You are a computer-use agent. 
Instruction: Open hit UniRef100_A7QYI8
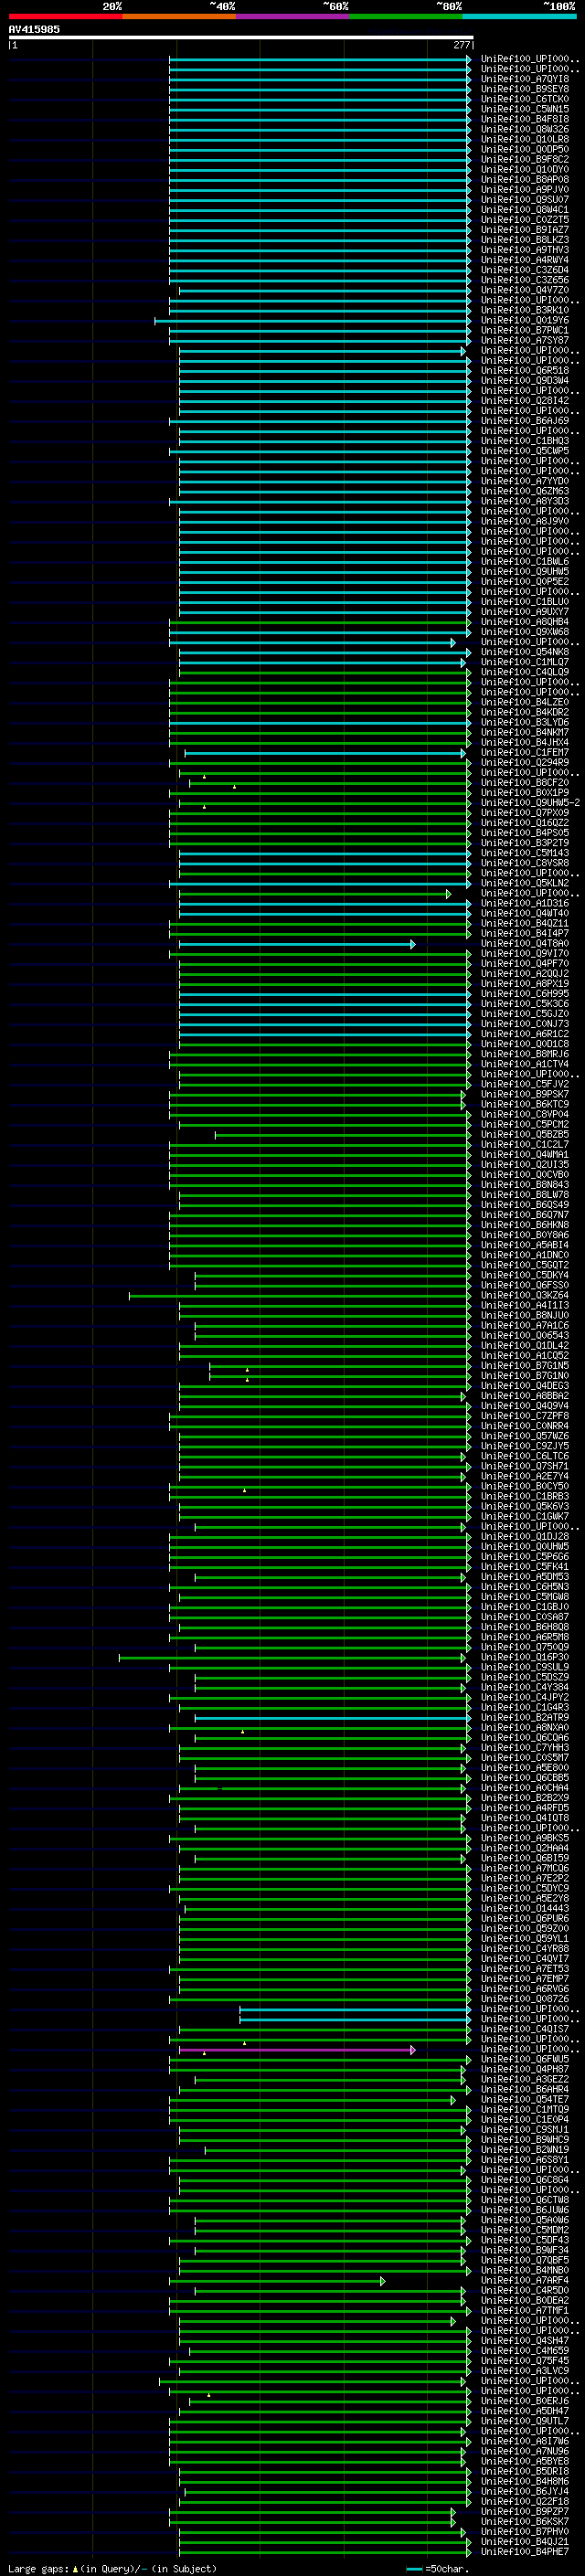pos(525,79)
